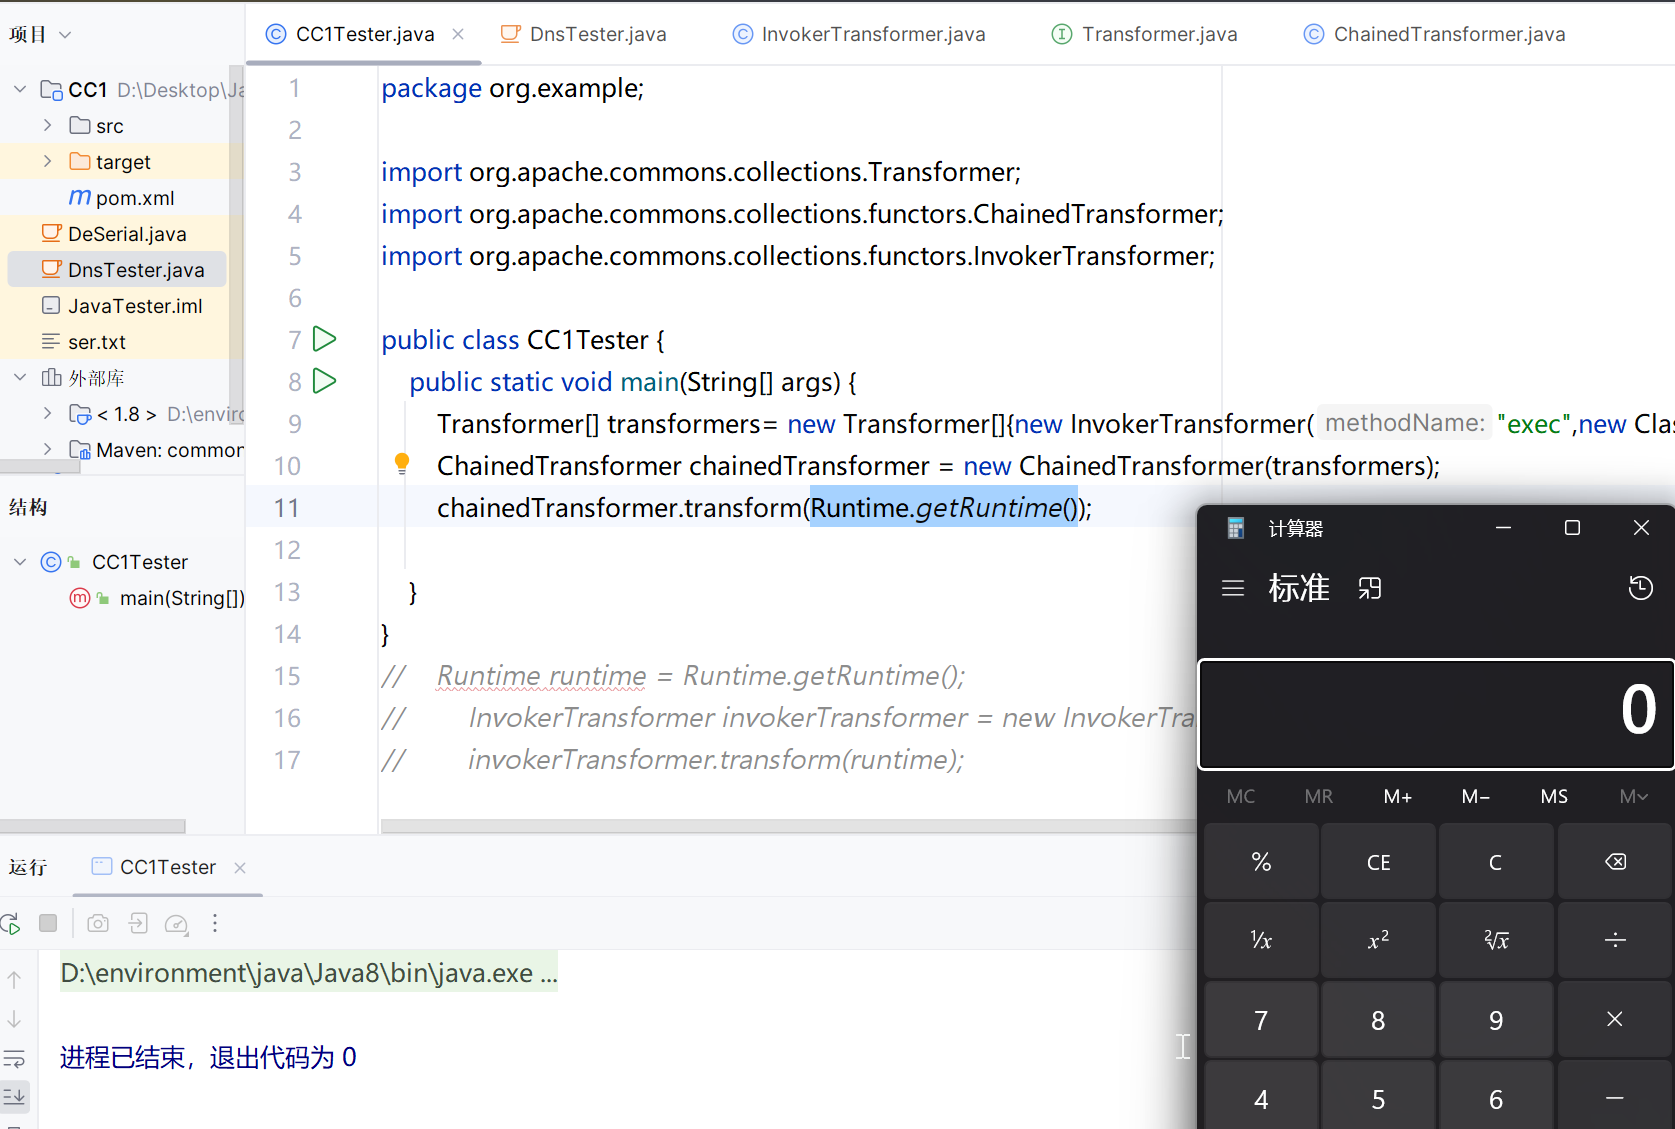The height and width of the screenshot is (1129, 1675).
Task: Click the yellow lightbulb intention icon
Action: (402, 463)
